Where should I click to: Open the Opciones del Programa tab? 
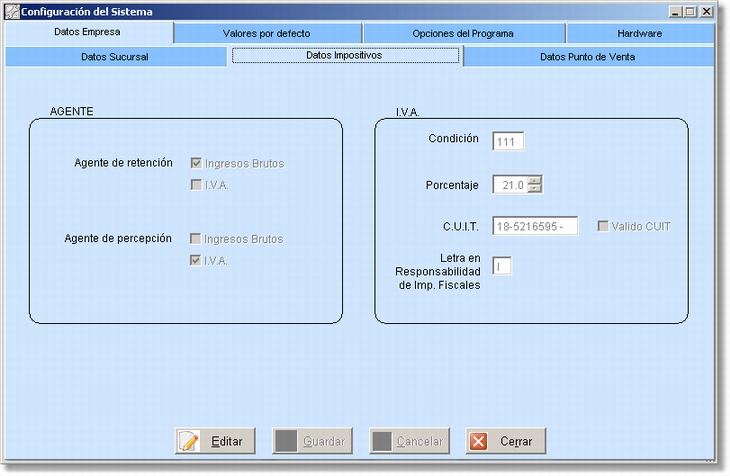click(462, 33)
